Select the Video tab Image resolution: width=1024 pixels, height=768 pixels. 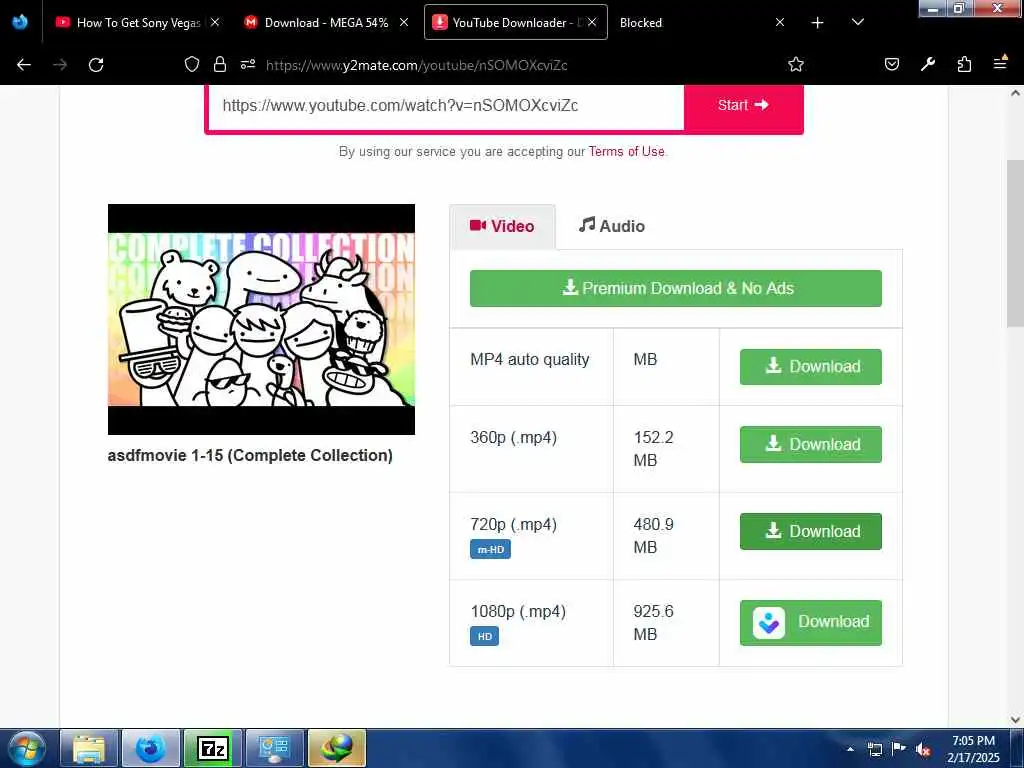tap(502, 227)
